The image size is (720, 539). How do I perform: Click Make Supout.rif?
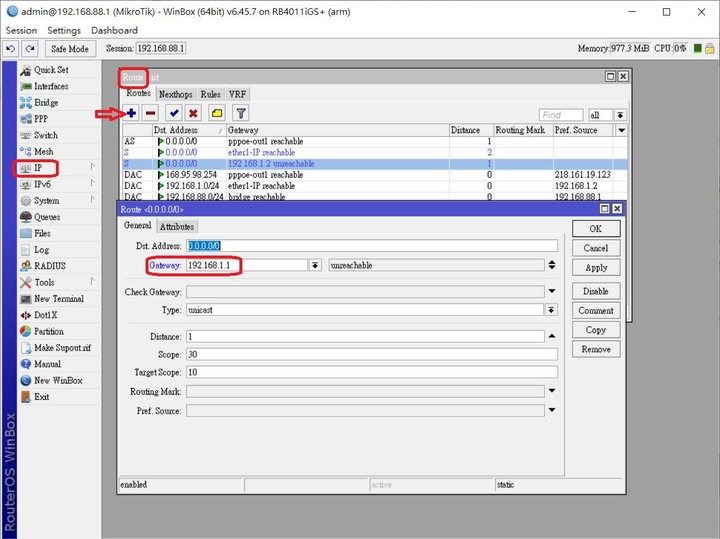(x=62, y=348)
